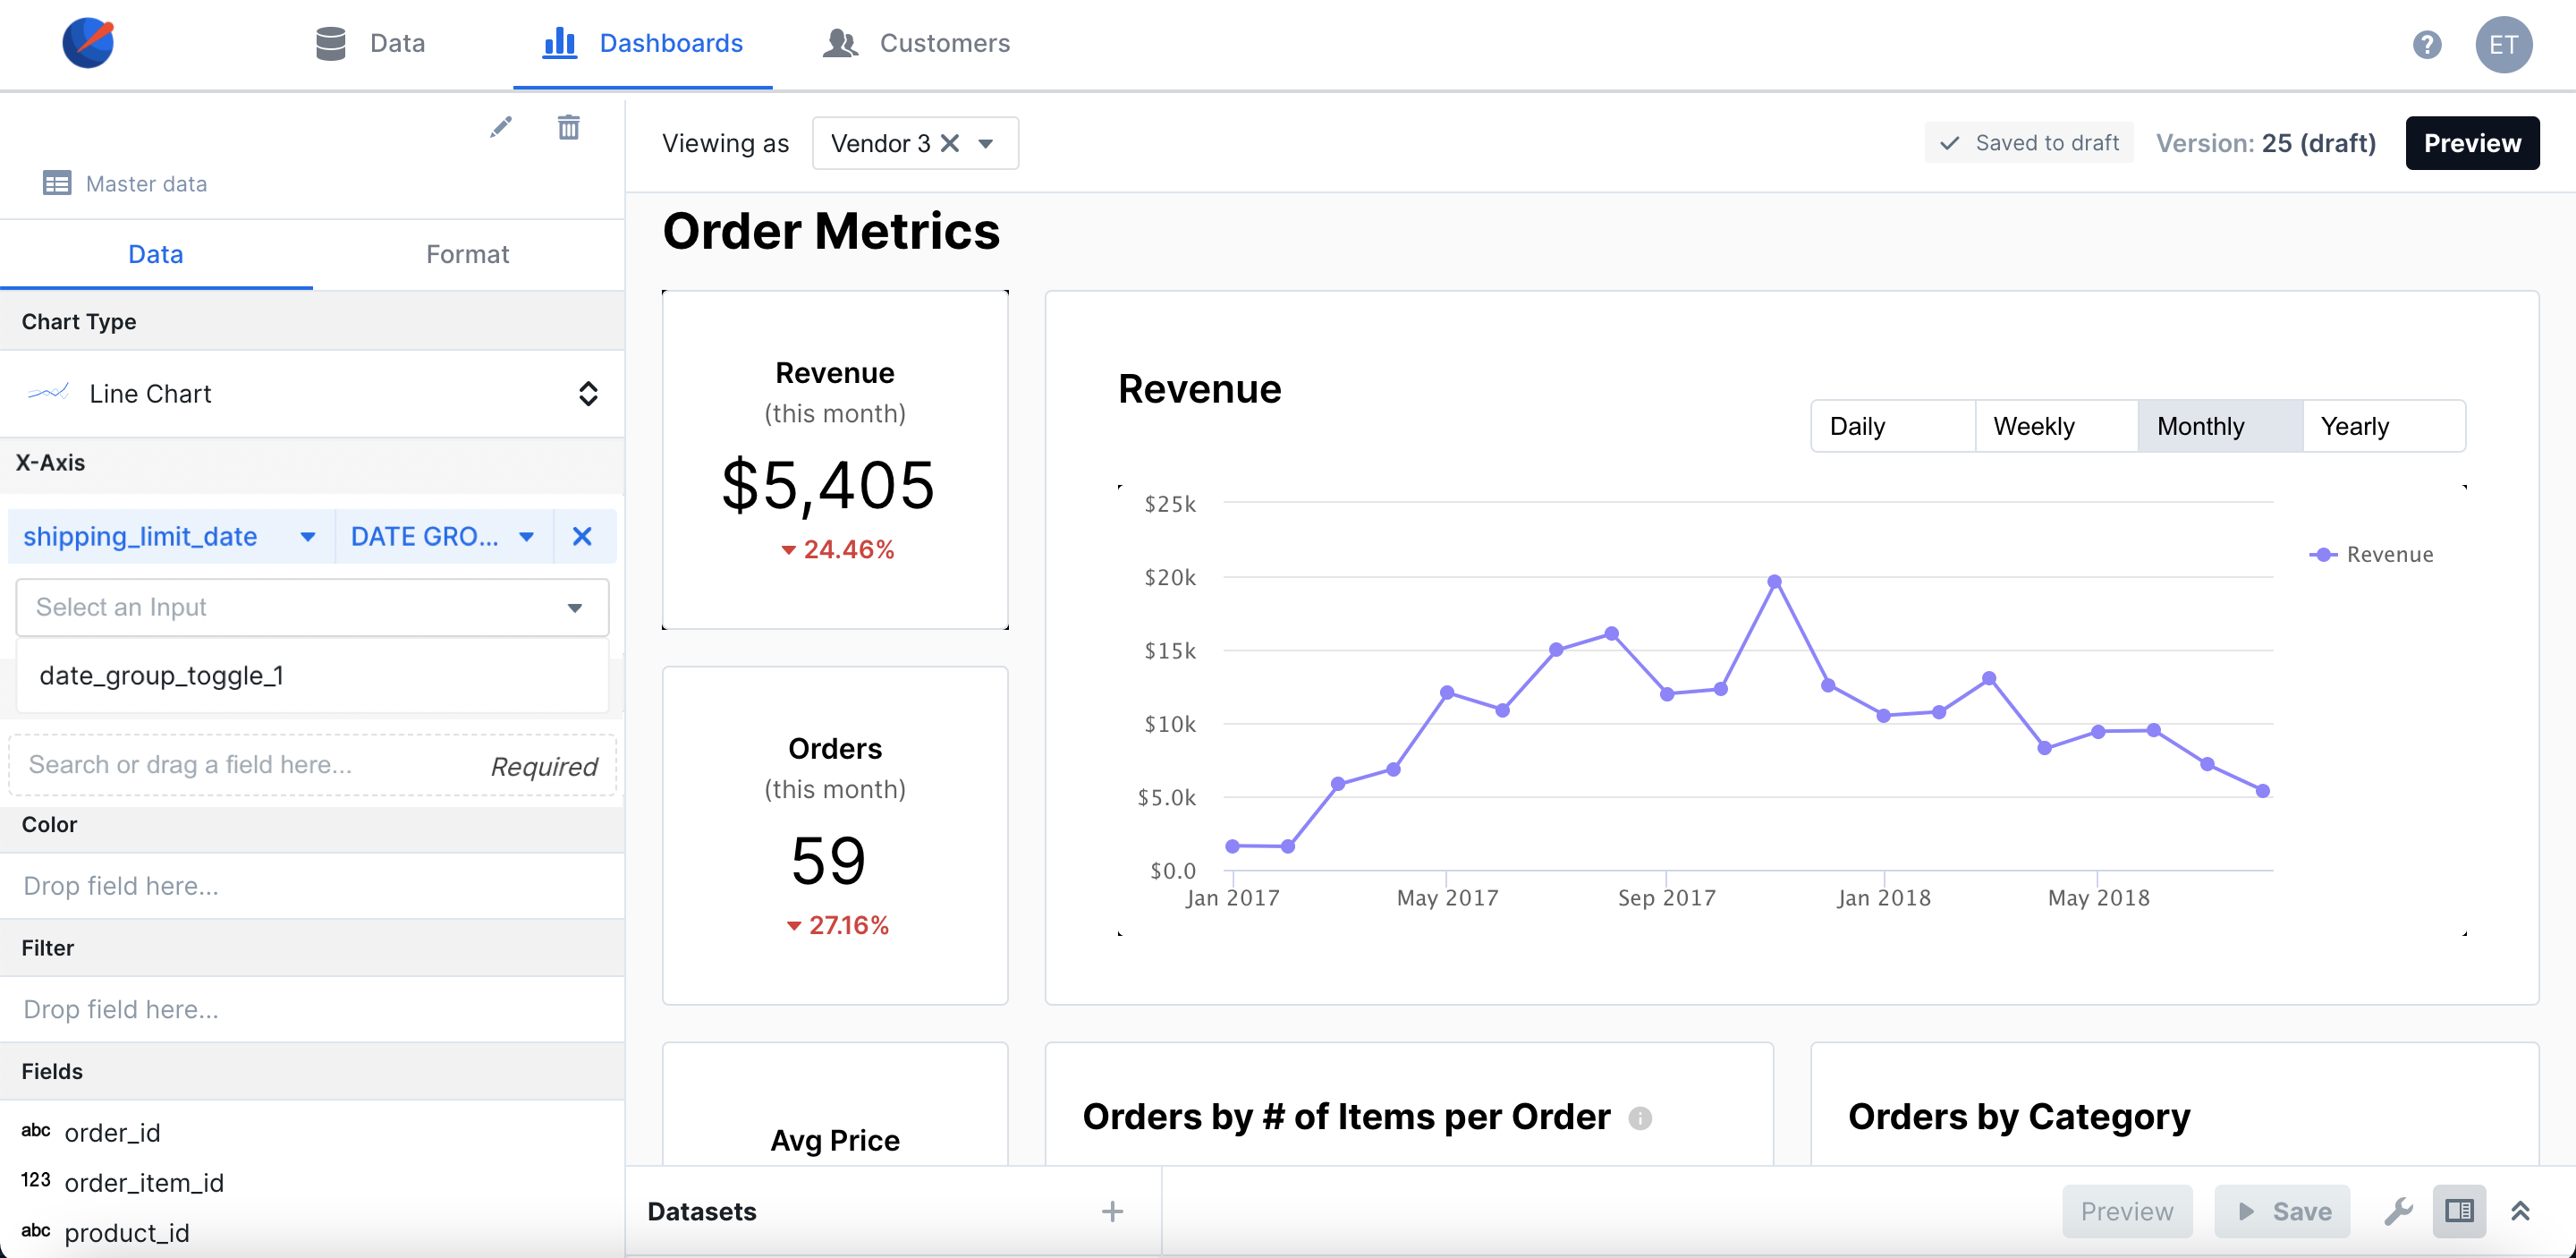Click the black Preview button
Image resolution: width=2576 pixels, height=1258 pixels.
tap(2471, 143)
